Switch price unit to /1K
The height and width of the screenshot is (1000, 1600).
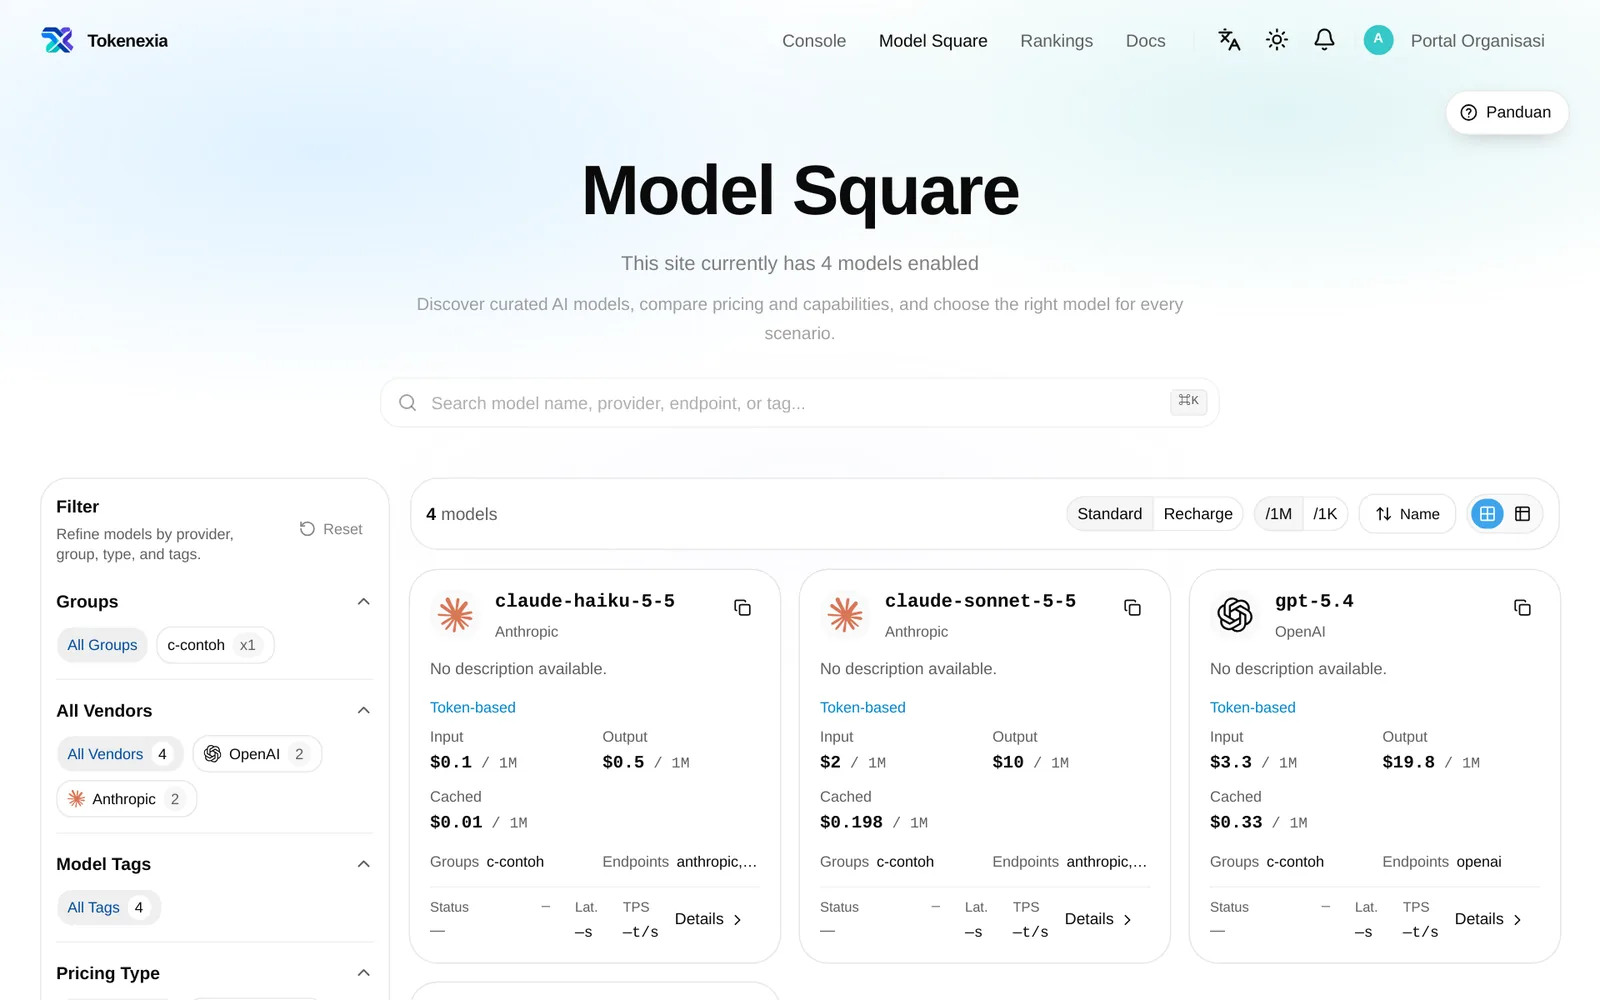pyautogui.click(x=1325, y=514)
